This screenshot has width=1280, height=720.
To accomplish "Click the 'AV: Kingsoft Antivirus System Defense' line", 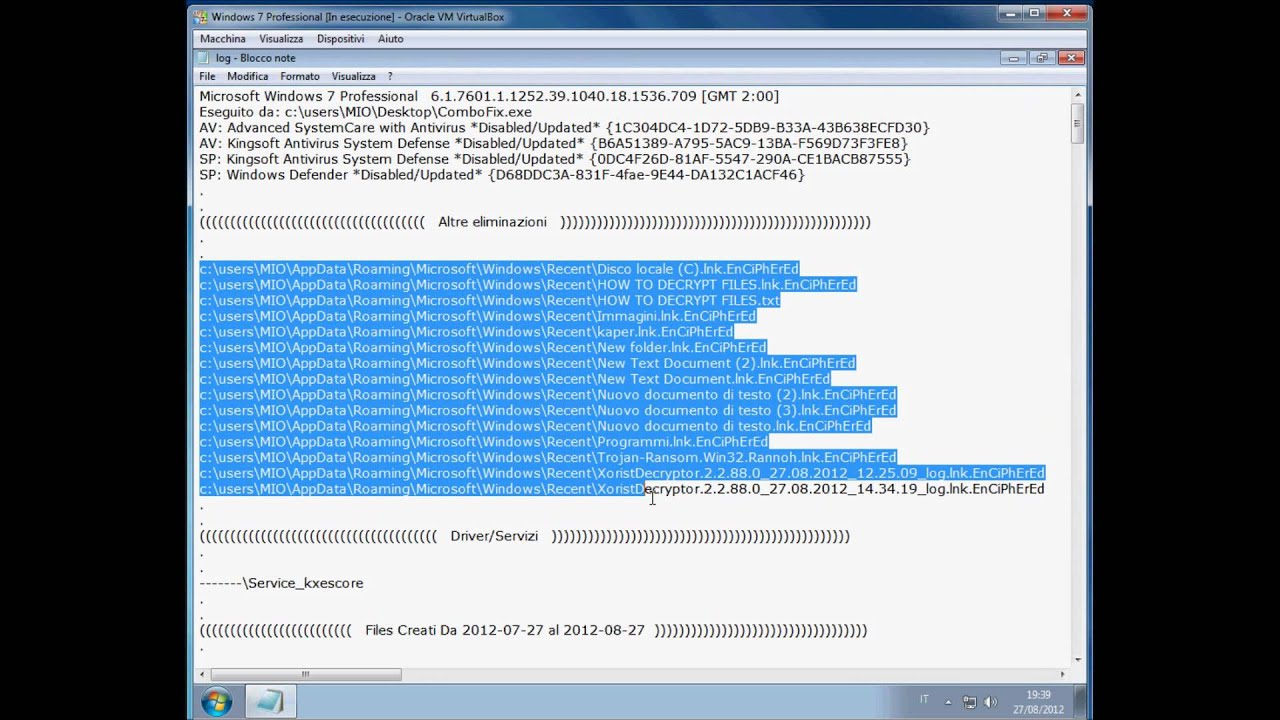I will click(553, 143).
